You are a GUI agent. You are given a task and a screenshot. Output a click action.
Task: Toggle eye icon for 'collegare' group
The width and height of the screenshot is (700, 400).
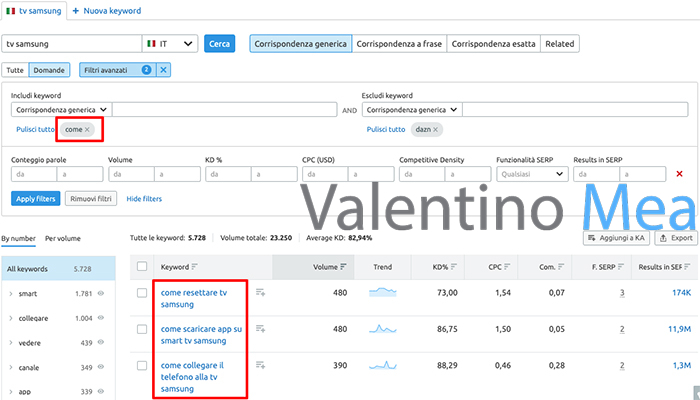[x=101, y=318]
